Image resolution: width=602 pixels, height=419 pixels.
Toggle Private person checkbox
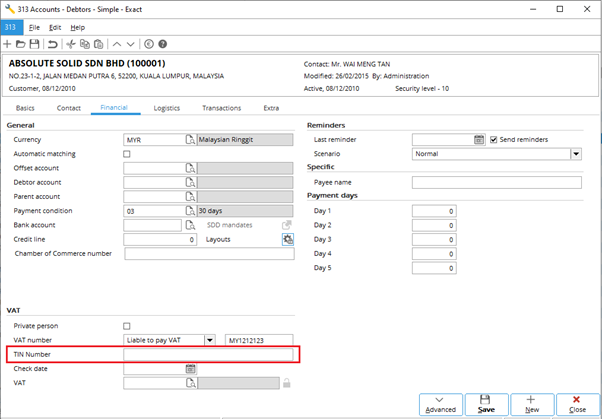(x=127, y=326)
